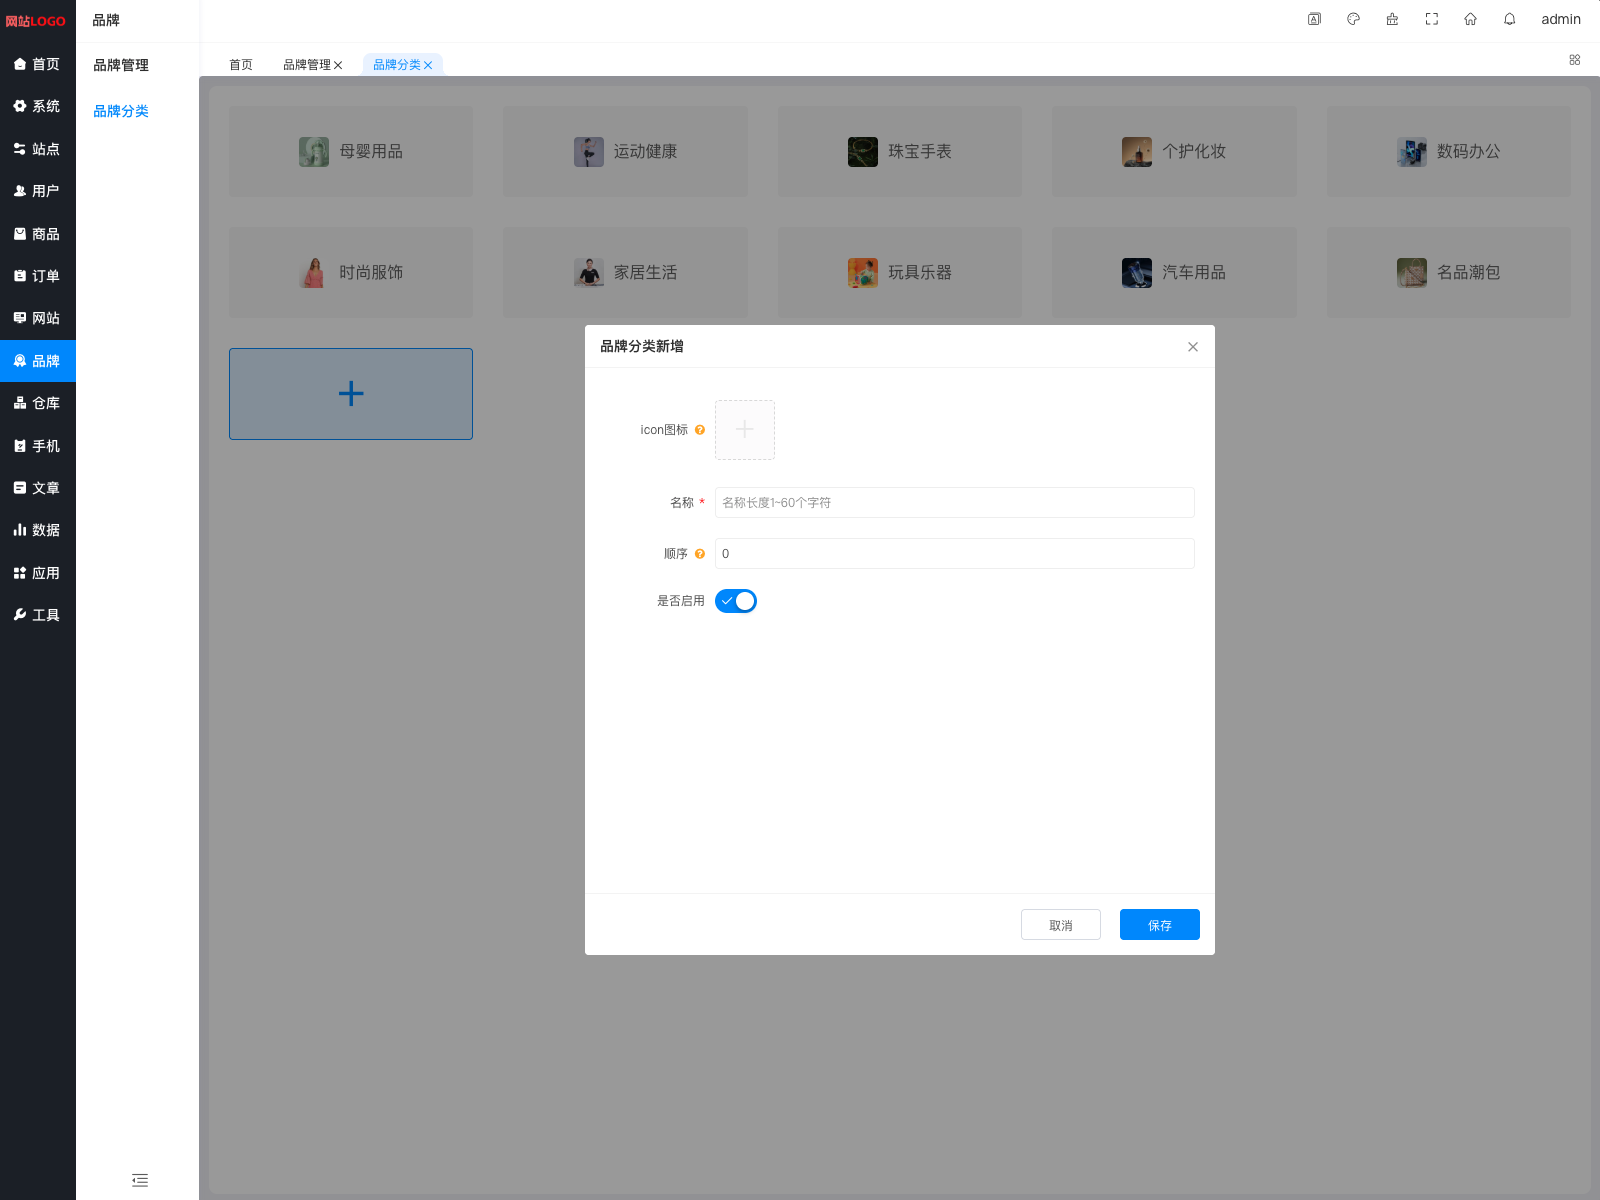1600x1200 pixels.
Task: Click the notification bell icon
Action: pos(1509,19)
